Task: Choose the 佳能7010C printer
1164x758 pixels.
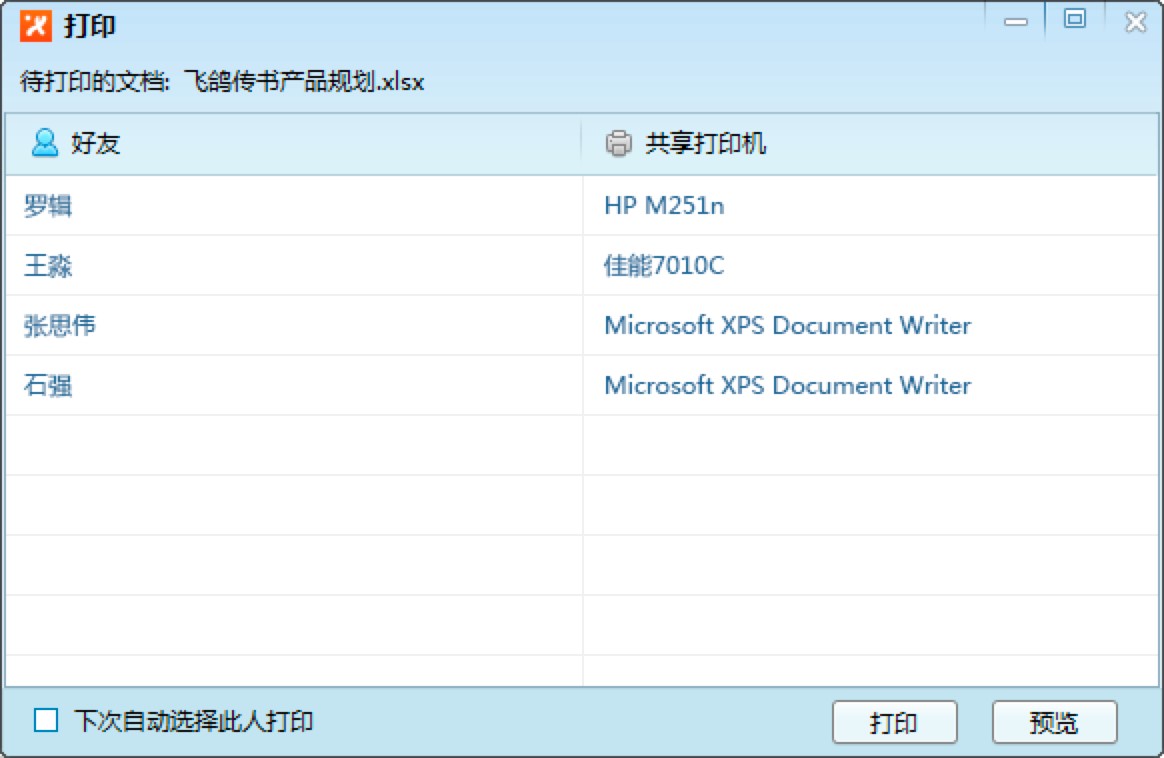Action: (x=664, y=266)
